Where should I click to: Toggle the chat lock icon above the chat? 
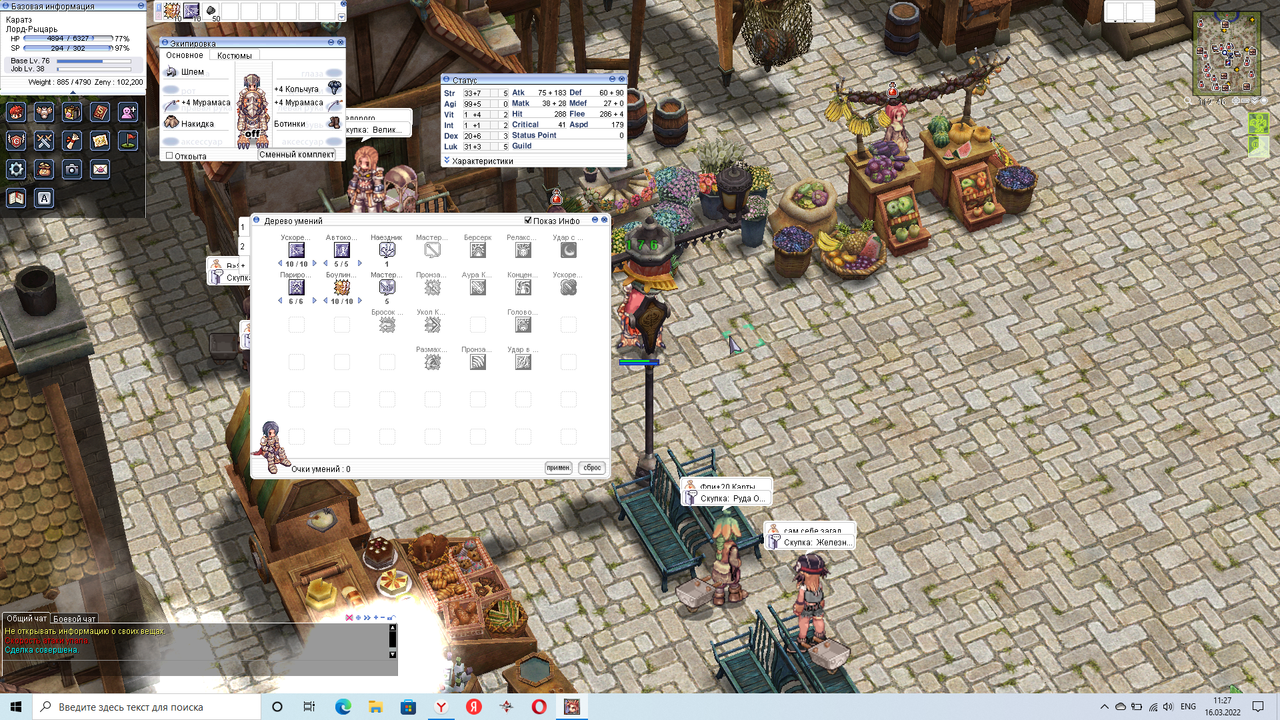391,618
